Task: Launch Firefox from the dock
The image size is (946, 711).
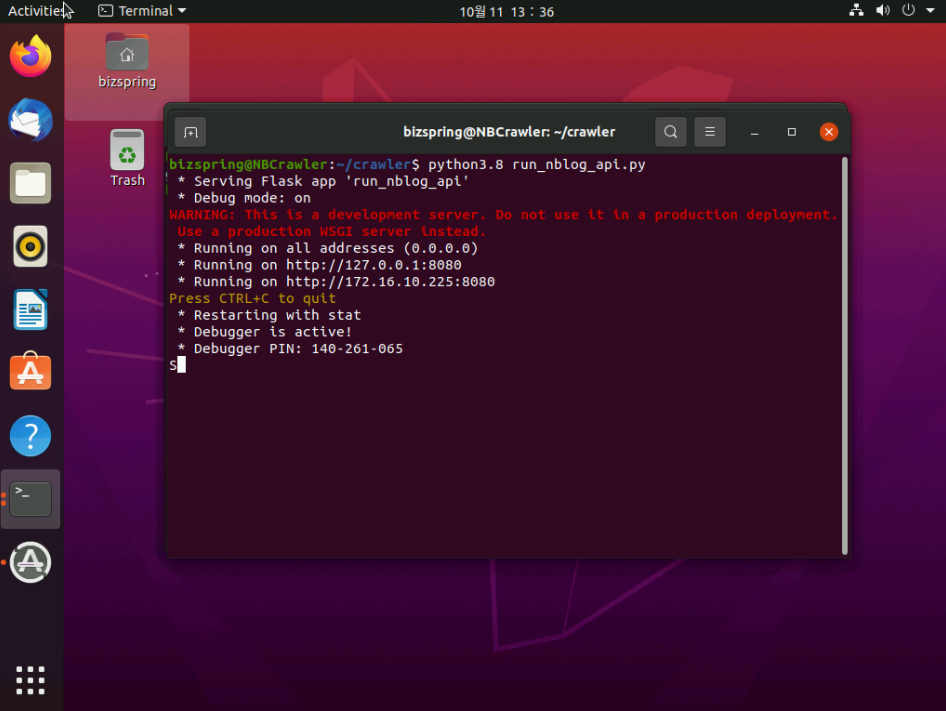Action: (x=30, y=57)
